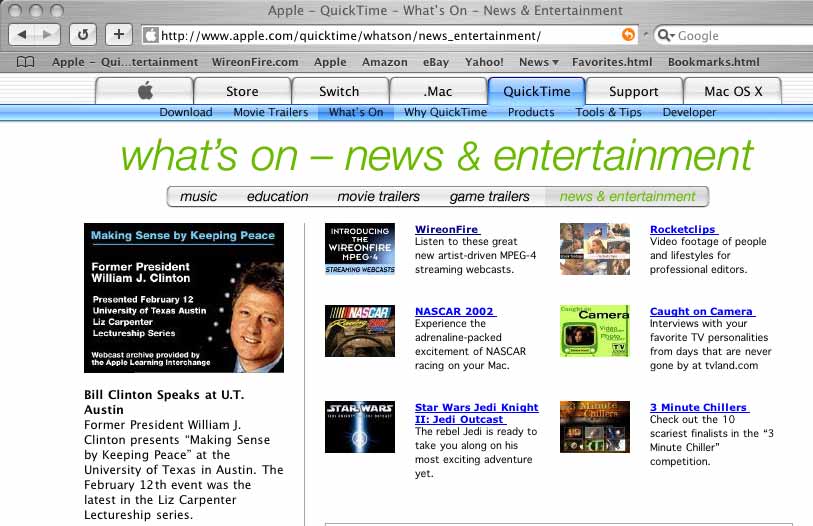The width and height of the screenshot is (813, 526).
Task: Click the green Caught on Camera thumbnail
Action: pos(595,331)
